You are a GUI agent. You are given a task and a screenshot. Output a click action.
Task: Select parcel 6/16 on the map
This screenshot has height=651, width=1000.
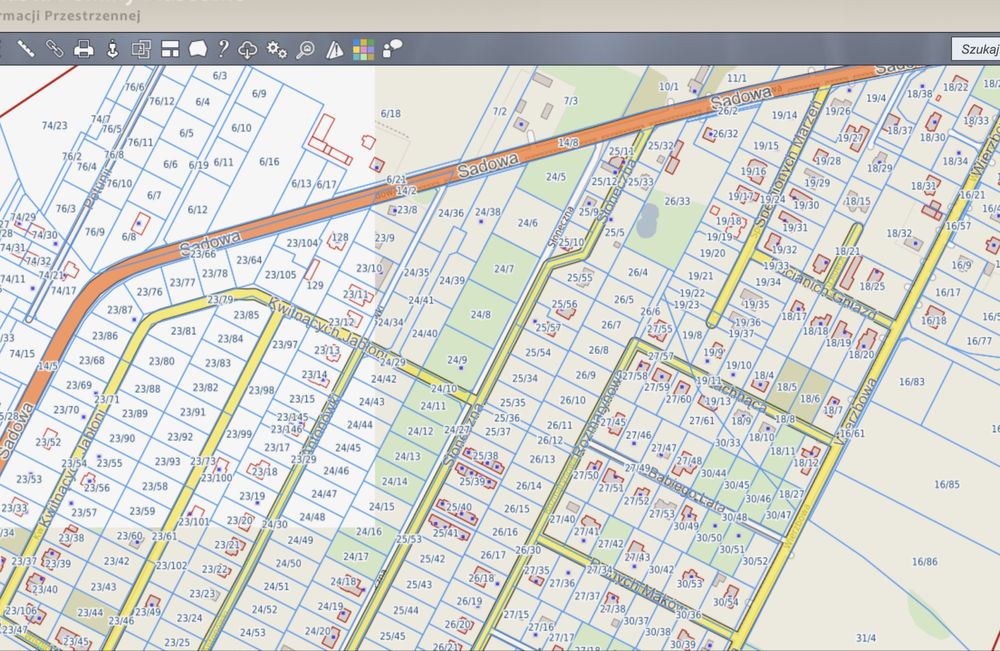[x=269, y=161]
